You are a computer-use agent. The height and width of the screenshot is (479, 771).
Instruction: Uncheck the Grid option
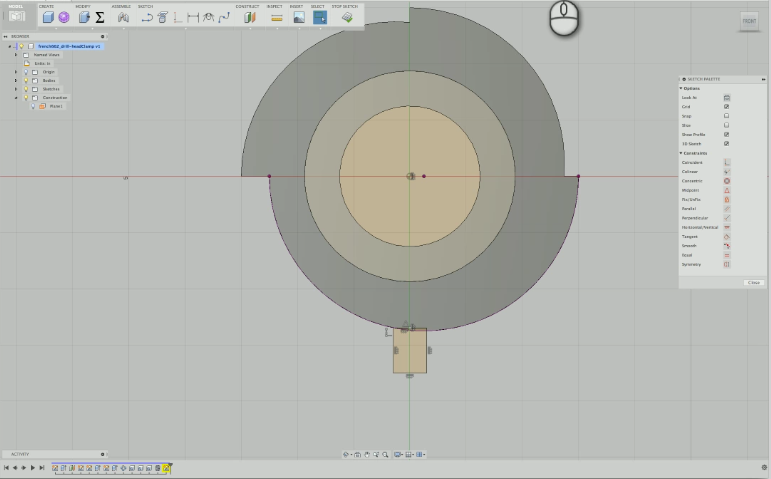[726, 107]
